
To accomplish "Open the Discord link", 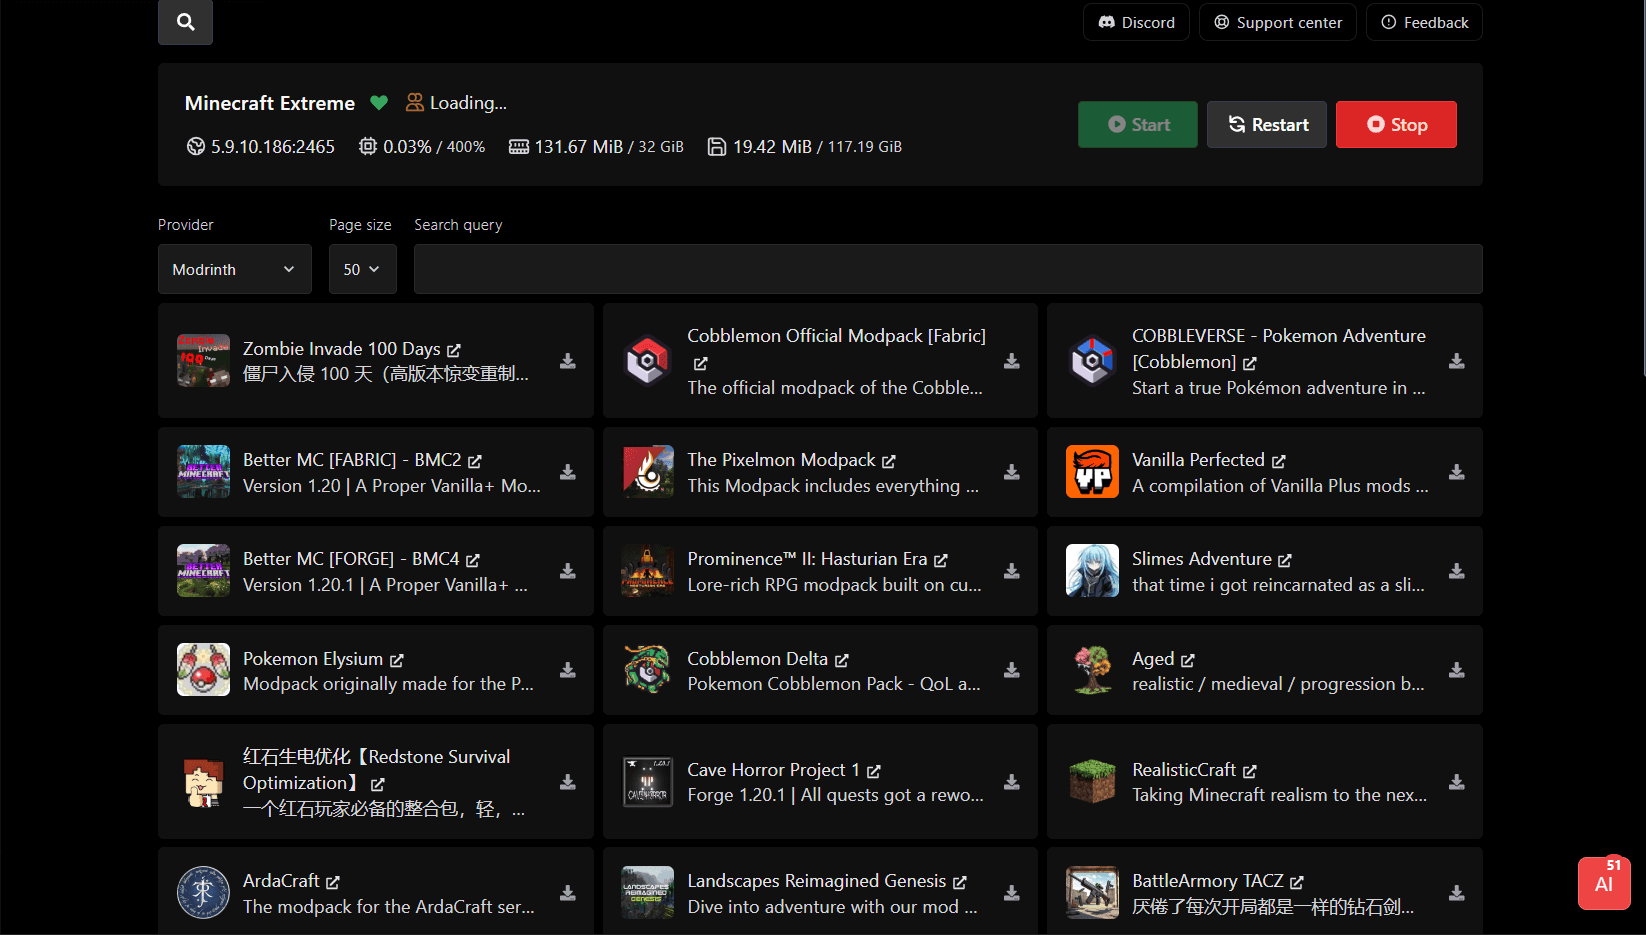I will pyautogui.click(x=1136, y=22).
